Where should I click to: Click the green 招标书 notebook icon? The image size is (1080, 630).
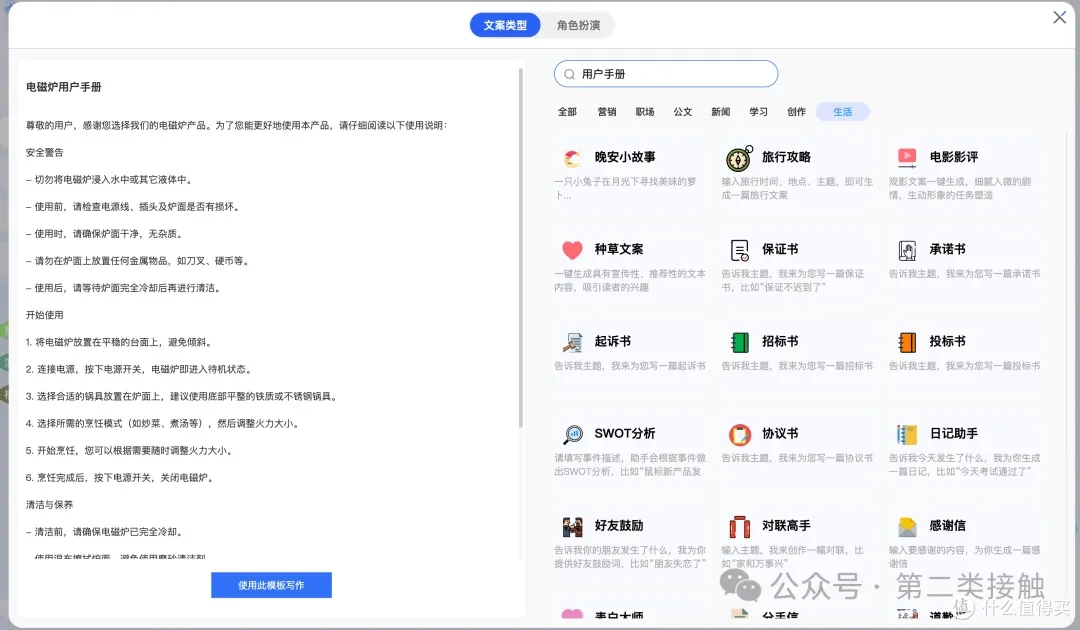(x=739, y=342)
